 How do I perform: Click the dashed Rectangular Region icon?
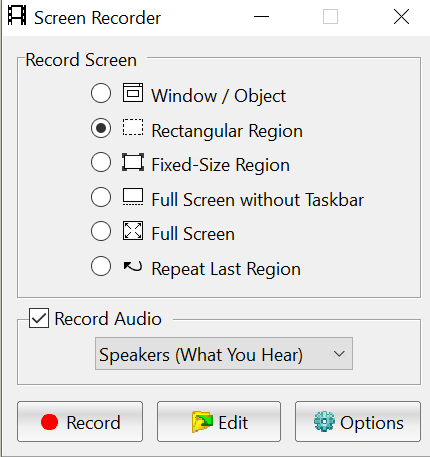point(133,127)
